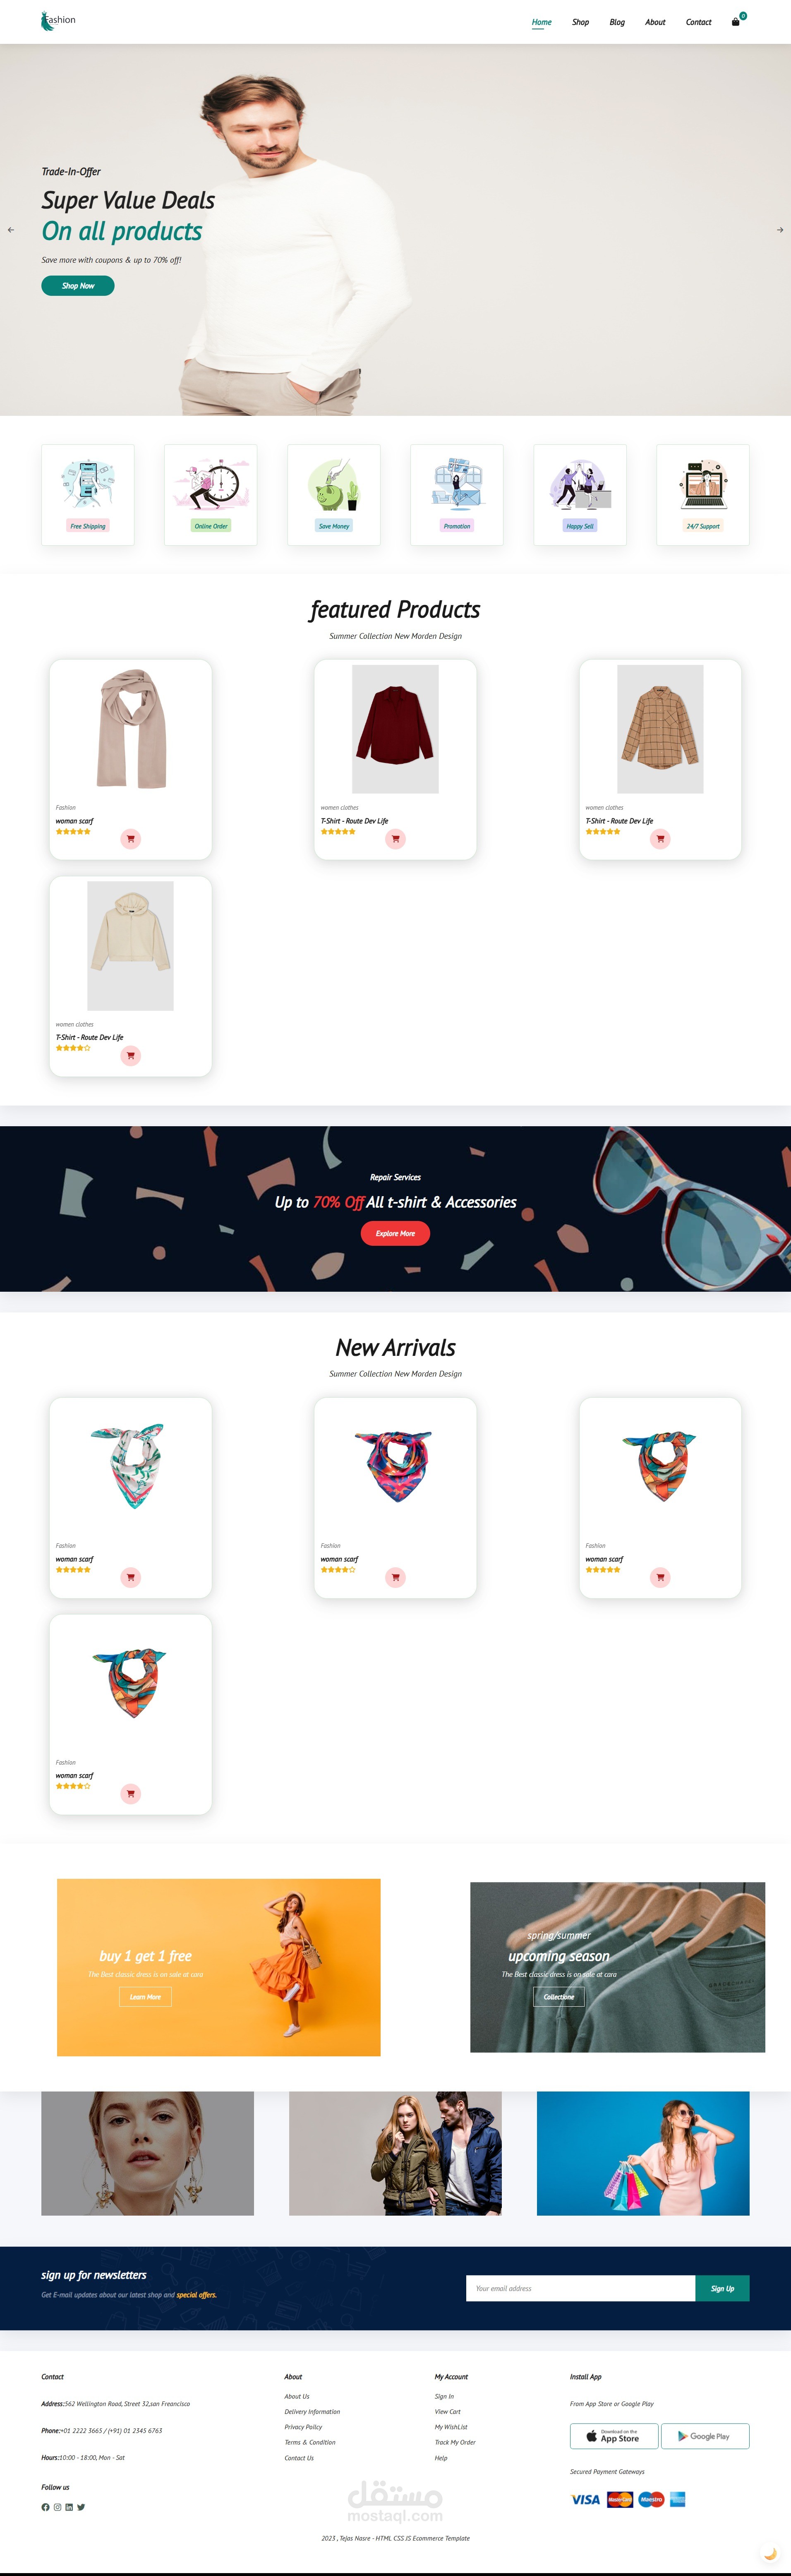Viewport: 791px width, 2576px height.
Task: Open the Shop menu item
Action: (x=580, y=22)
